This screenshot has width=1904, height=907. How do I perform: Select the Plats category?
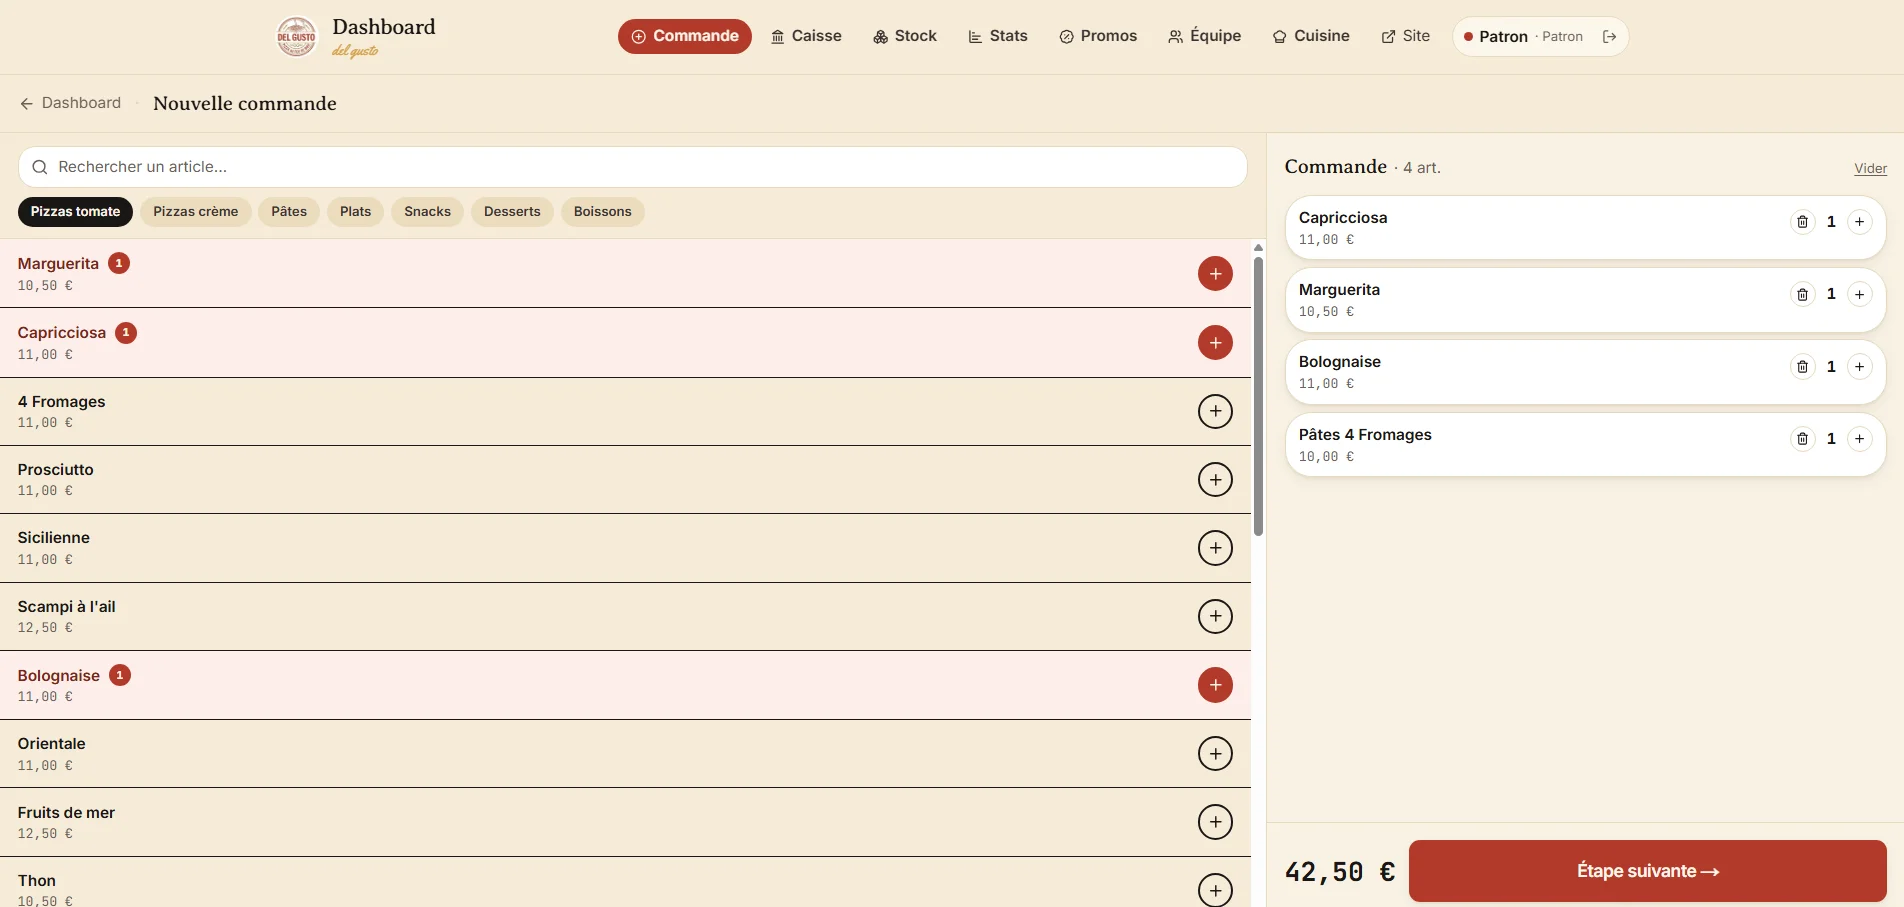tap(355, 212)
